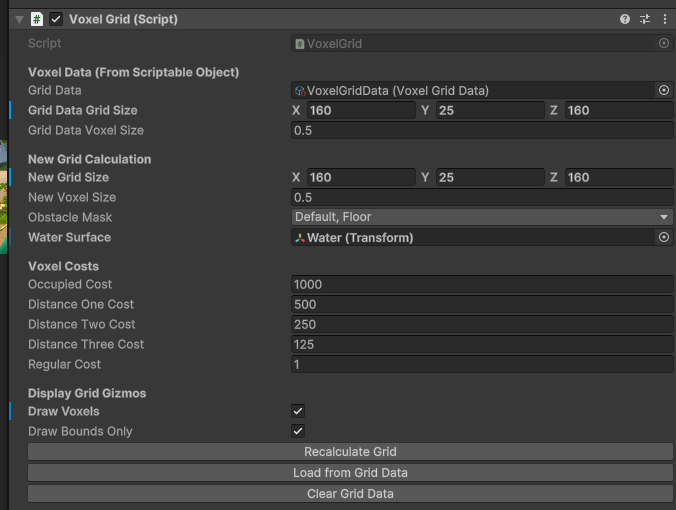Click the VoxelGrid script object picker

coord(664,43)
